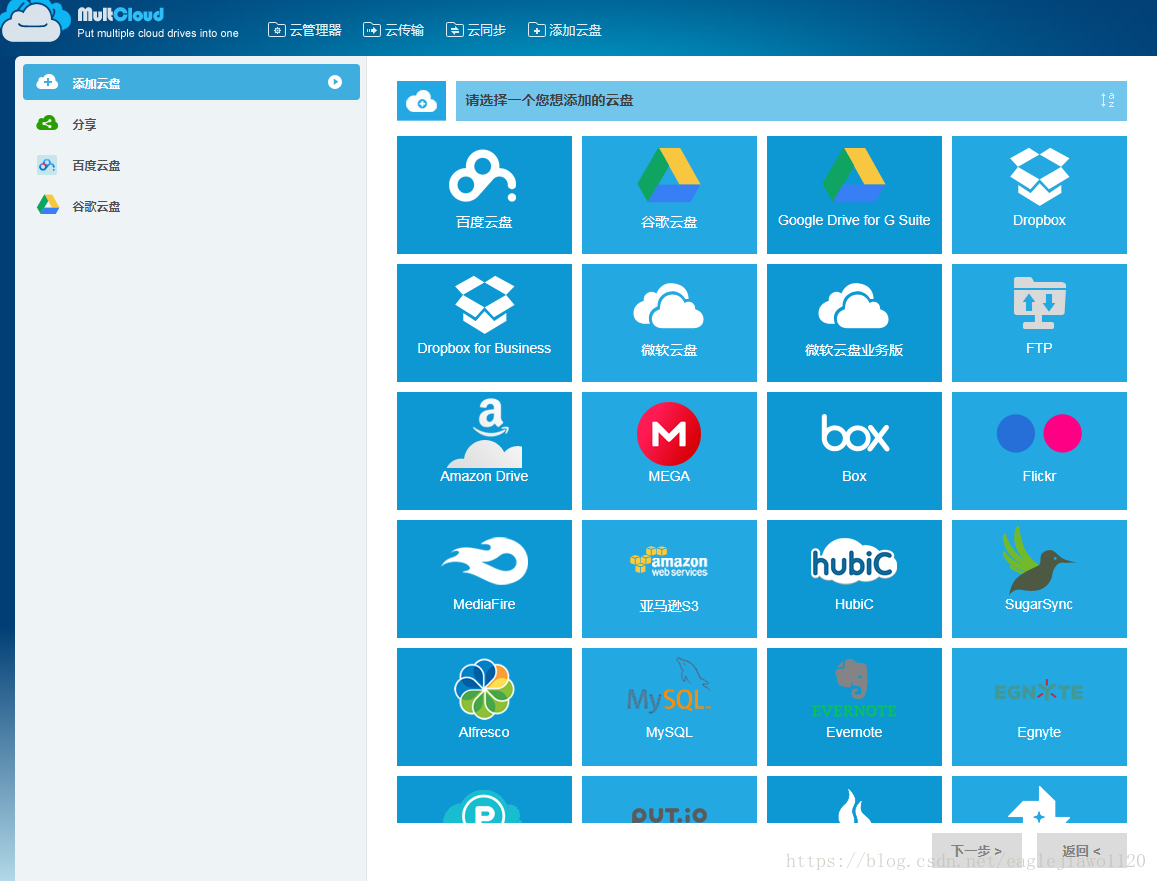Image resolution: width=1157 pixels, height=881 pixels.
Task: Choose the MediaFire tile
Action: click(x=484, y=579)
